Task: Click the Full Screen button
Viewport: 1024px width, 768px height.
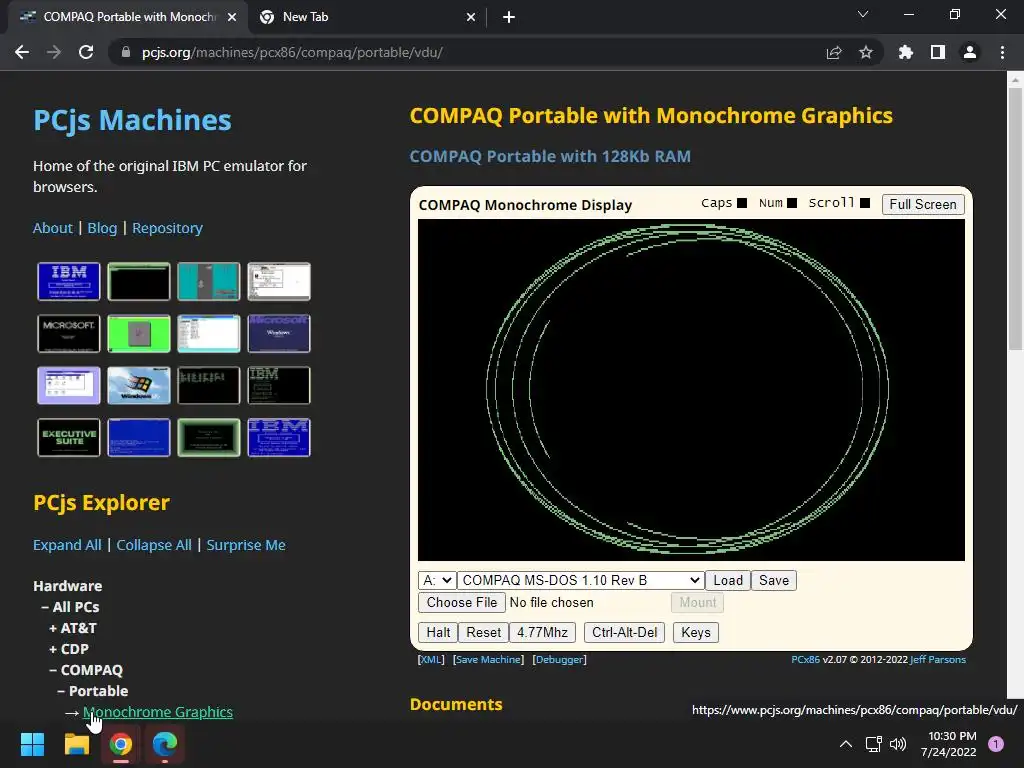Action: [923, 204]
